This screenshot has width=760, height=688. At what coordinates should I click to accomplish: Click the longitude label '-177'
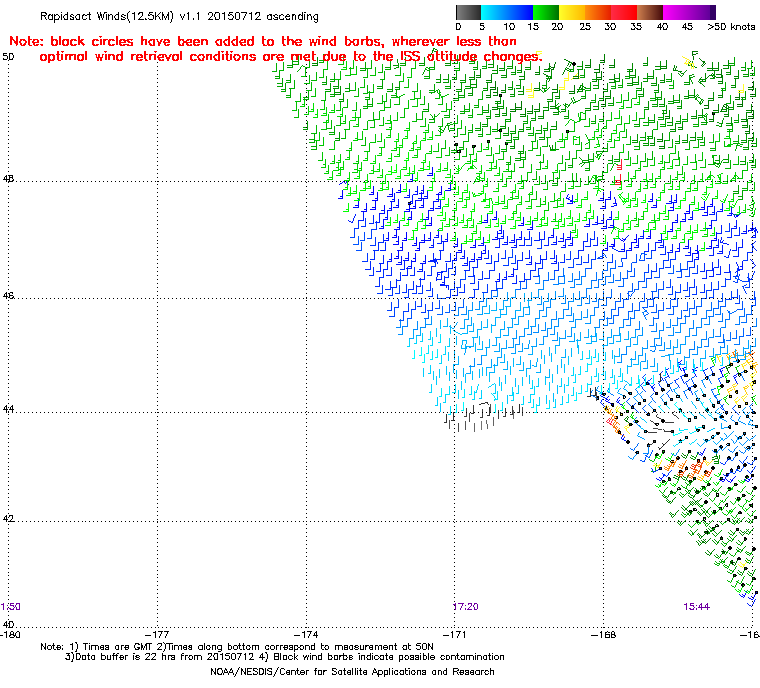(157, 634)
